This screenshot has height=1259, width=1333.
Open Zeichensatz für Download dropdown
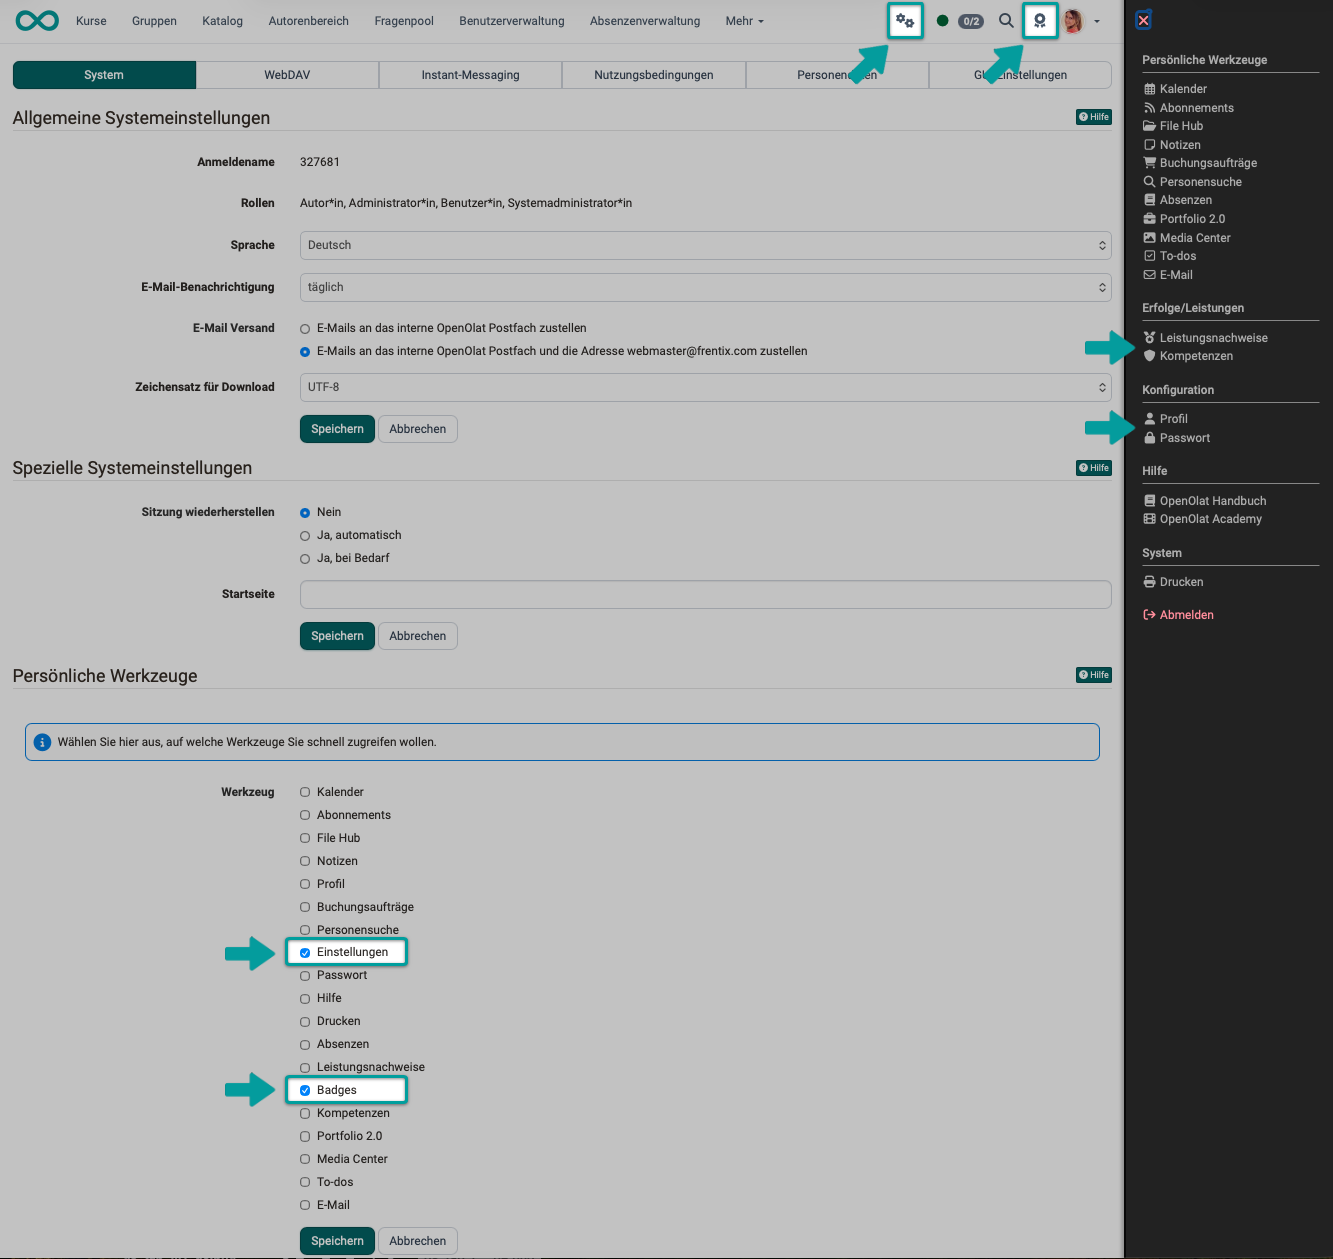pos(705,387)
